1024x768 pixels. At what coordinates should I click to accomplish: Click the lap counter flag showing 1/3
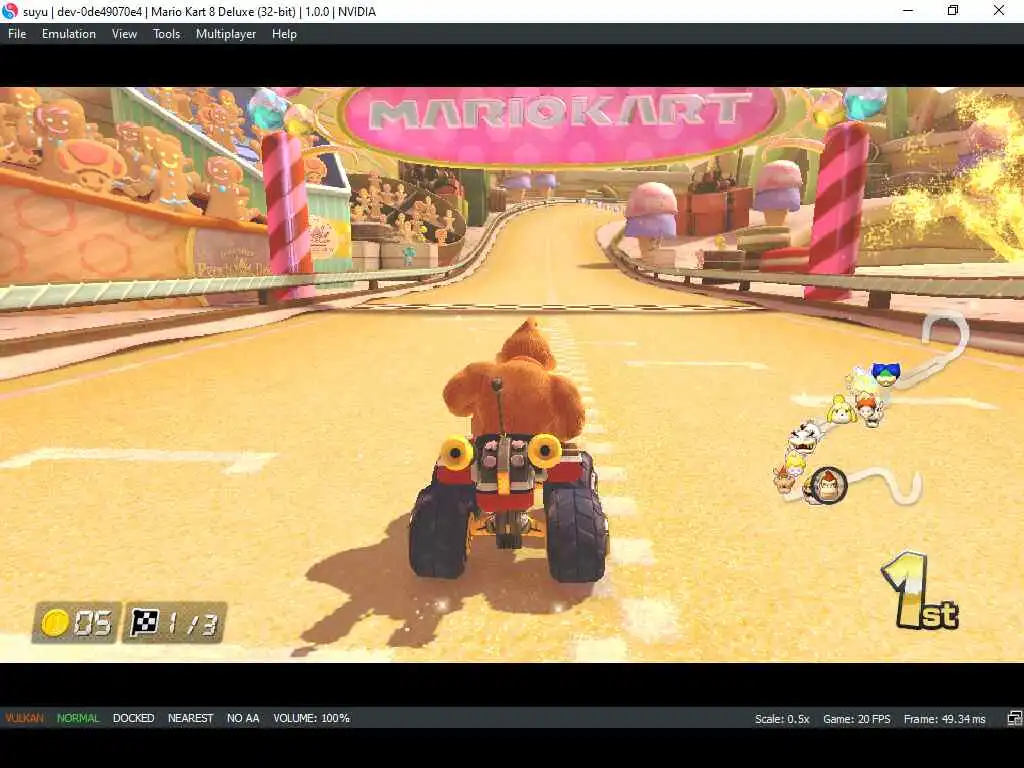[x=174, y=622]
